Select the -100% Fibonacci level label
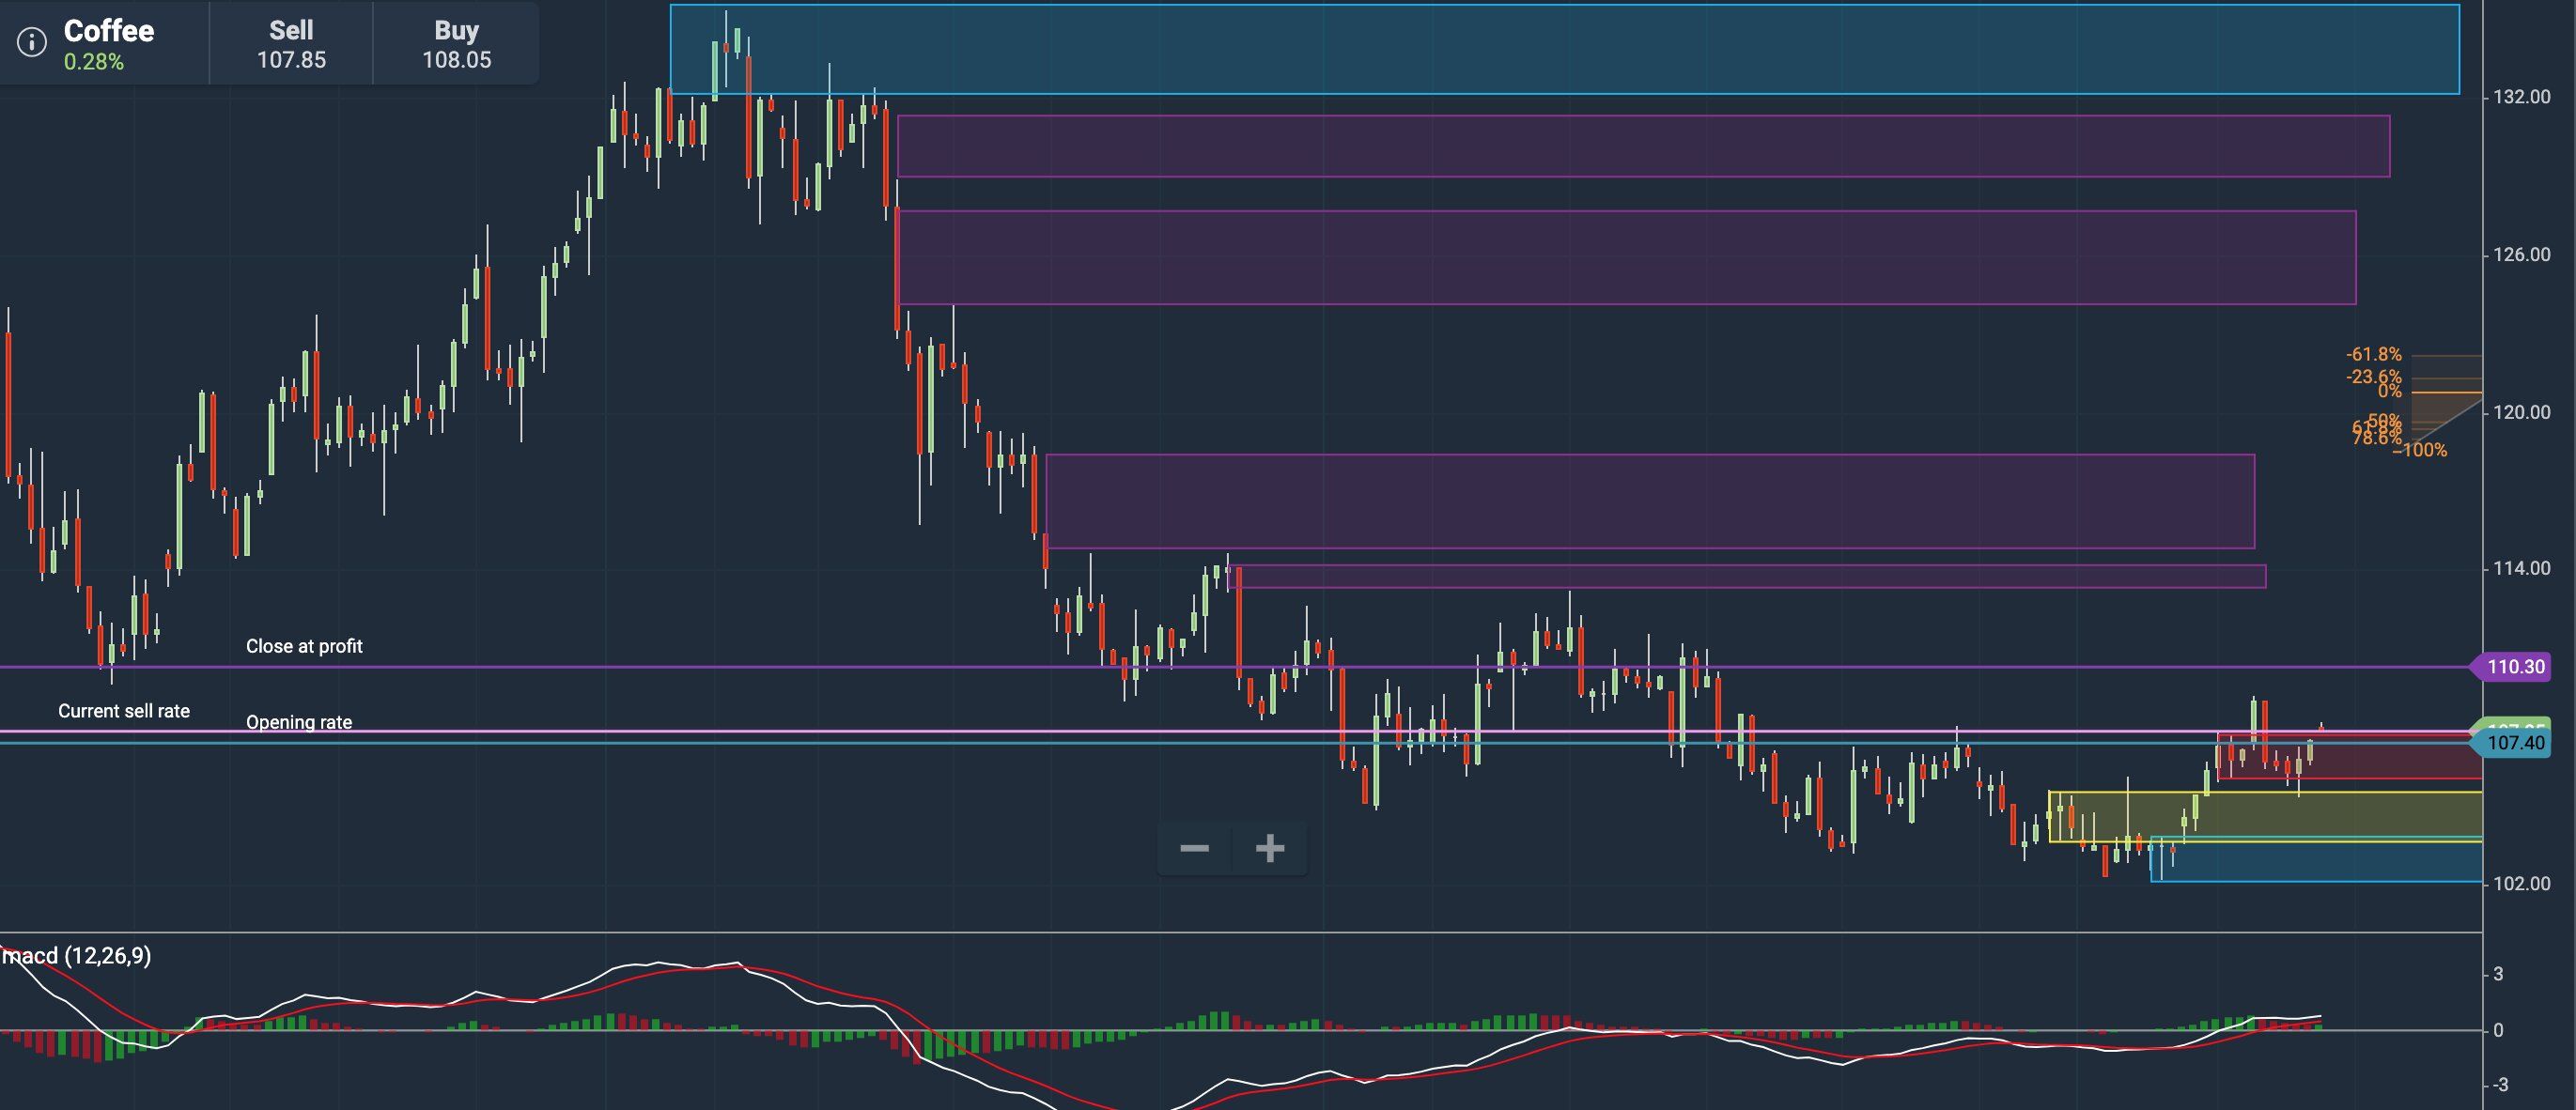2576x1110 pixels. (2419, 450)
